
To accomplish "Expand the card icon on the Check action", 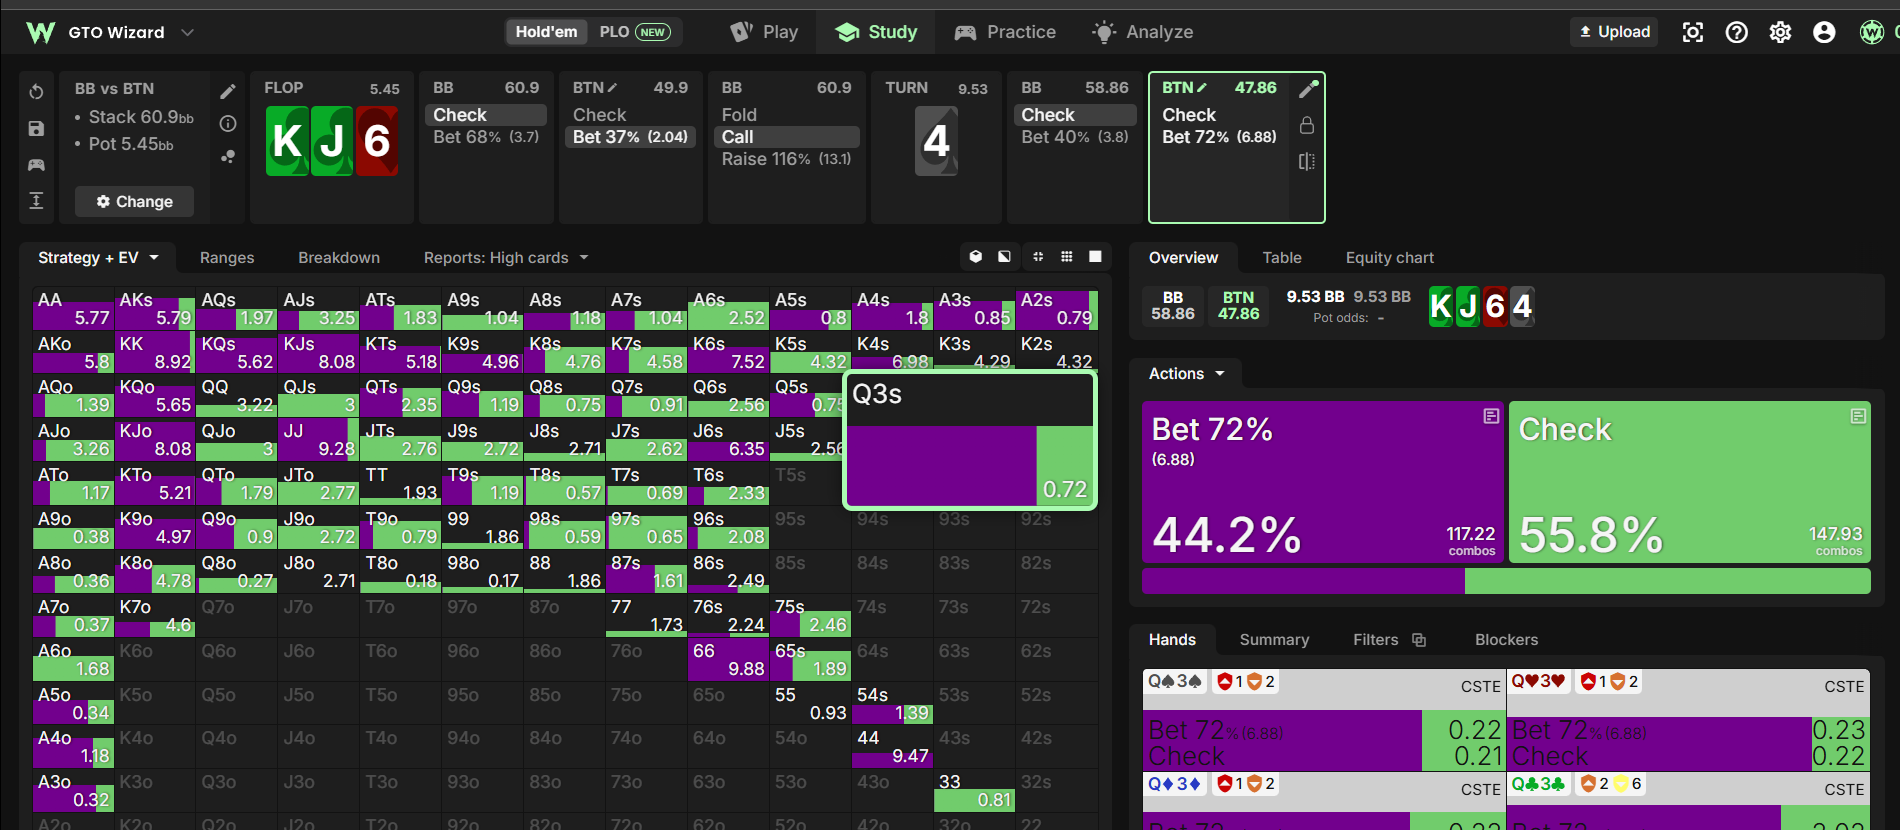I will click(x=1858, y=416).
